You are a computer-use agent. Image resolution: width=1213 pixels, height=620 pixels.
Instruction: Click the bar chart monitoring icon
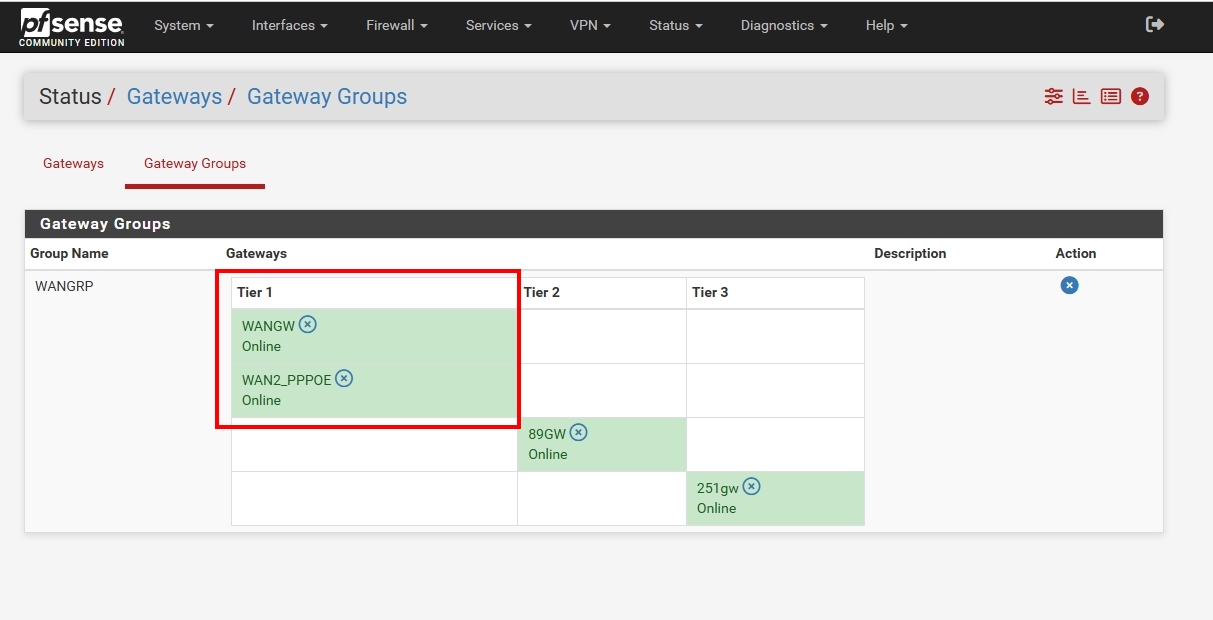(1081, 97)
